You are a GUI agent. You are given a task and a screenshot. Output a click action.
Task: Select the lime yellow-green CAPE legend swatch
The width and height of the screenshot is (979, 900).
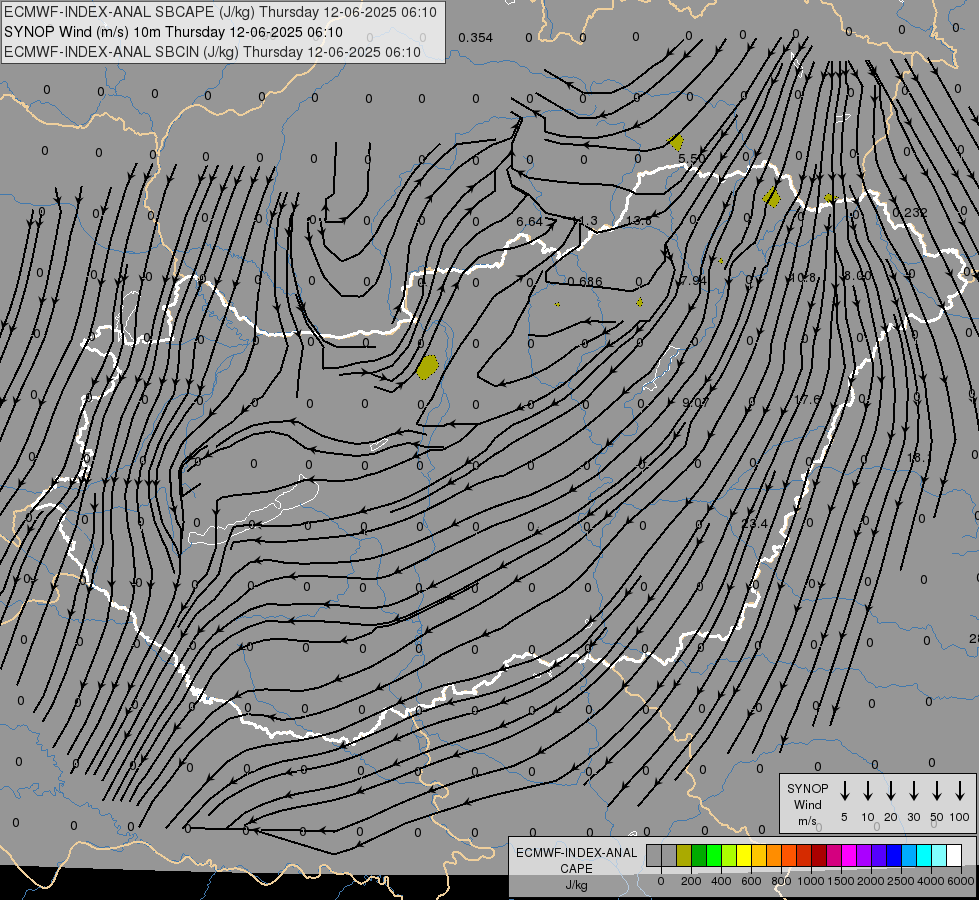[x=729, y=855]
